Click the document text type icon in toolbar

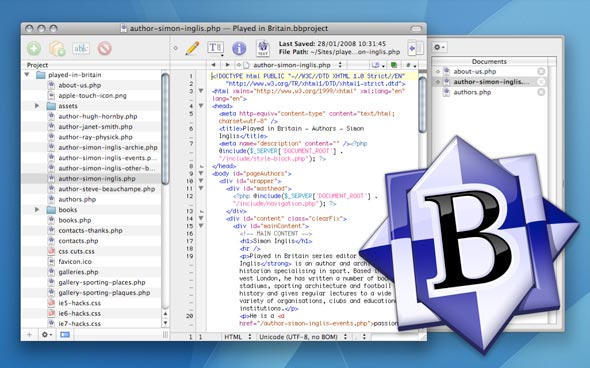pos(263,48)
